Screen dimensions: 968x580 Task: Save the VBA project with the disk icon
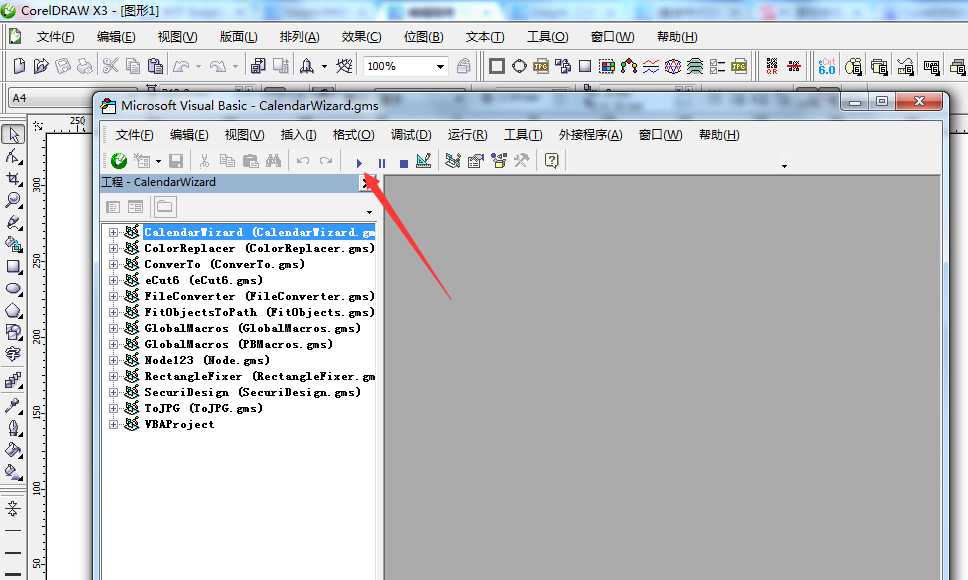pos(176,161)
